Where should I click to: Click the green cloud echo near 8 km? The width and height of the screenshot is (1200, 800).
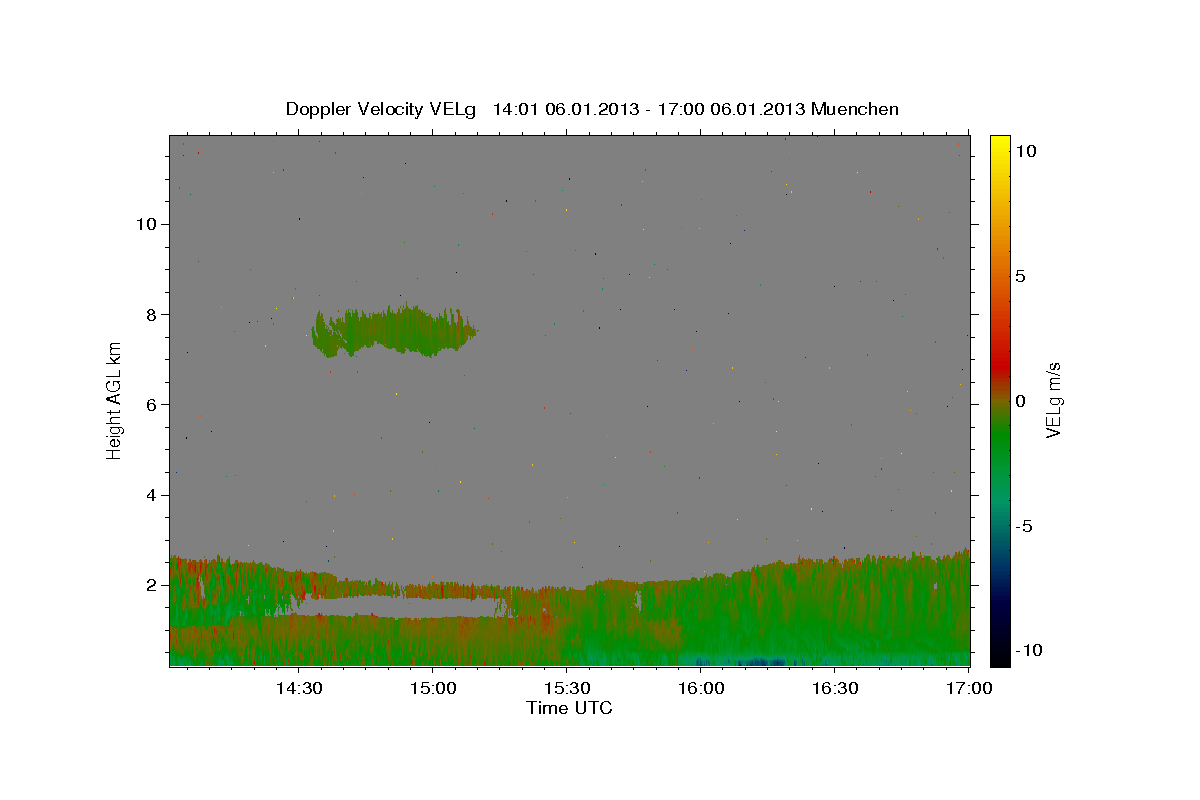(x=392, y=331)
